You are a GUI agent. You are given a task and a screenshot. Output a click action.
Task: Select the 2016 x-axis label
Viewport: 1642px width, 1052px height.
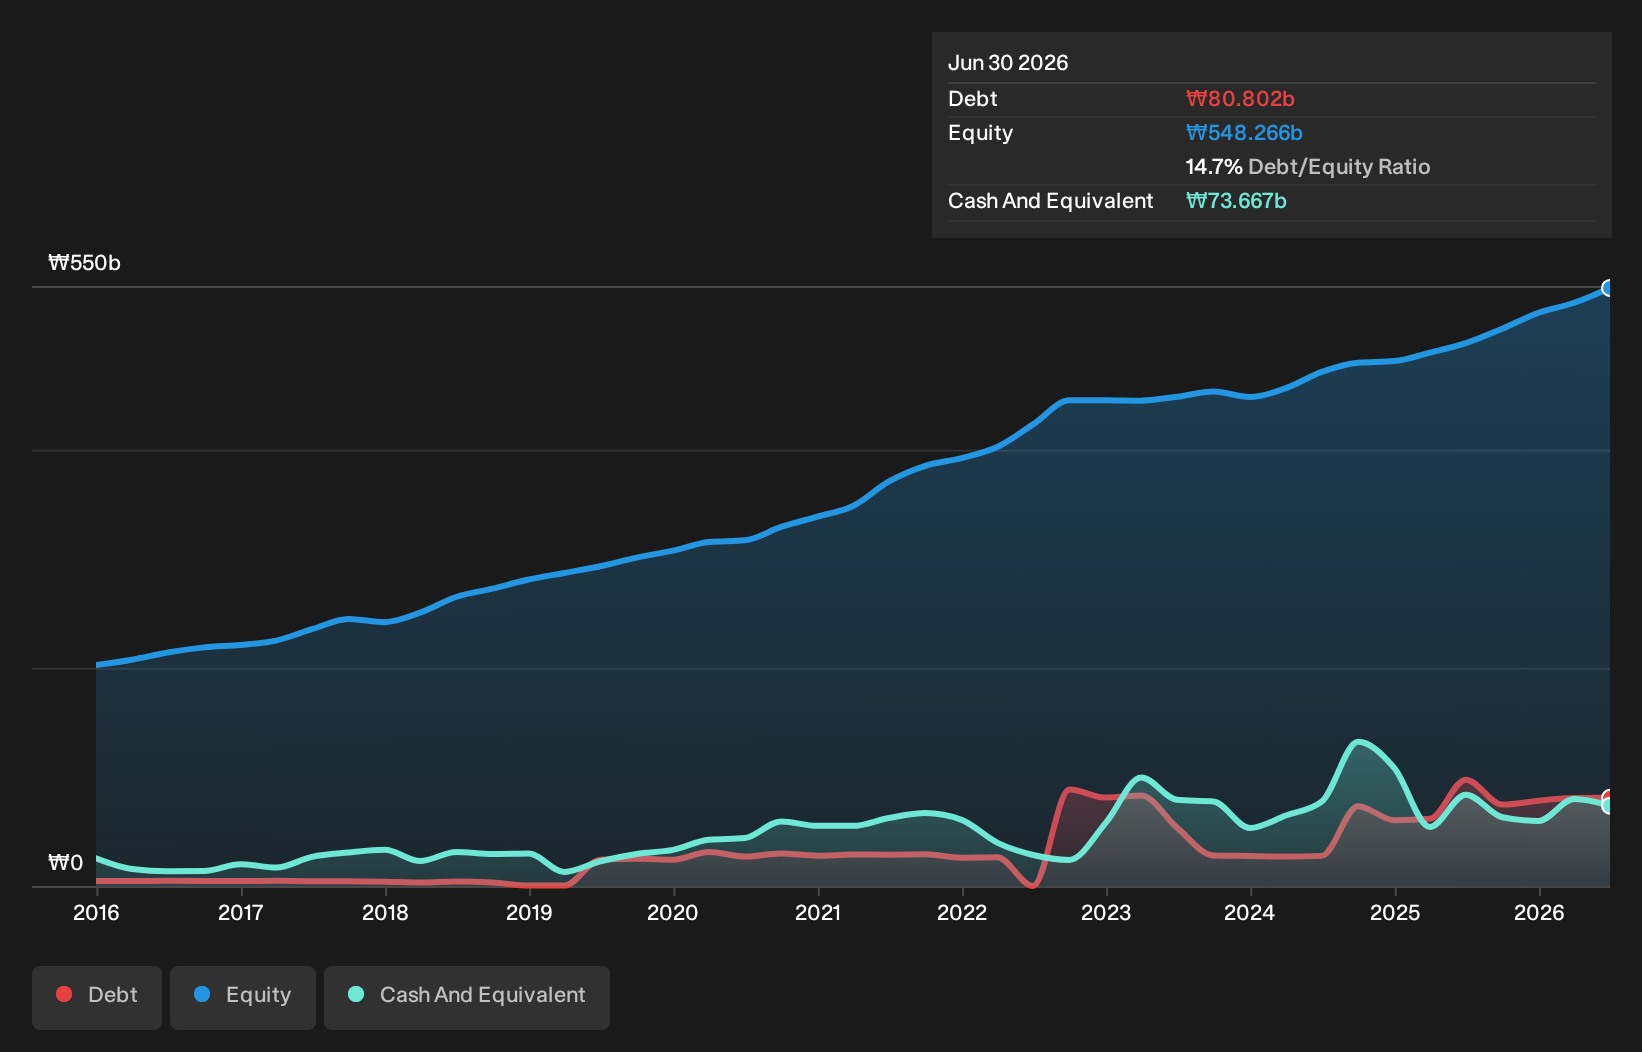coord(96,912)
